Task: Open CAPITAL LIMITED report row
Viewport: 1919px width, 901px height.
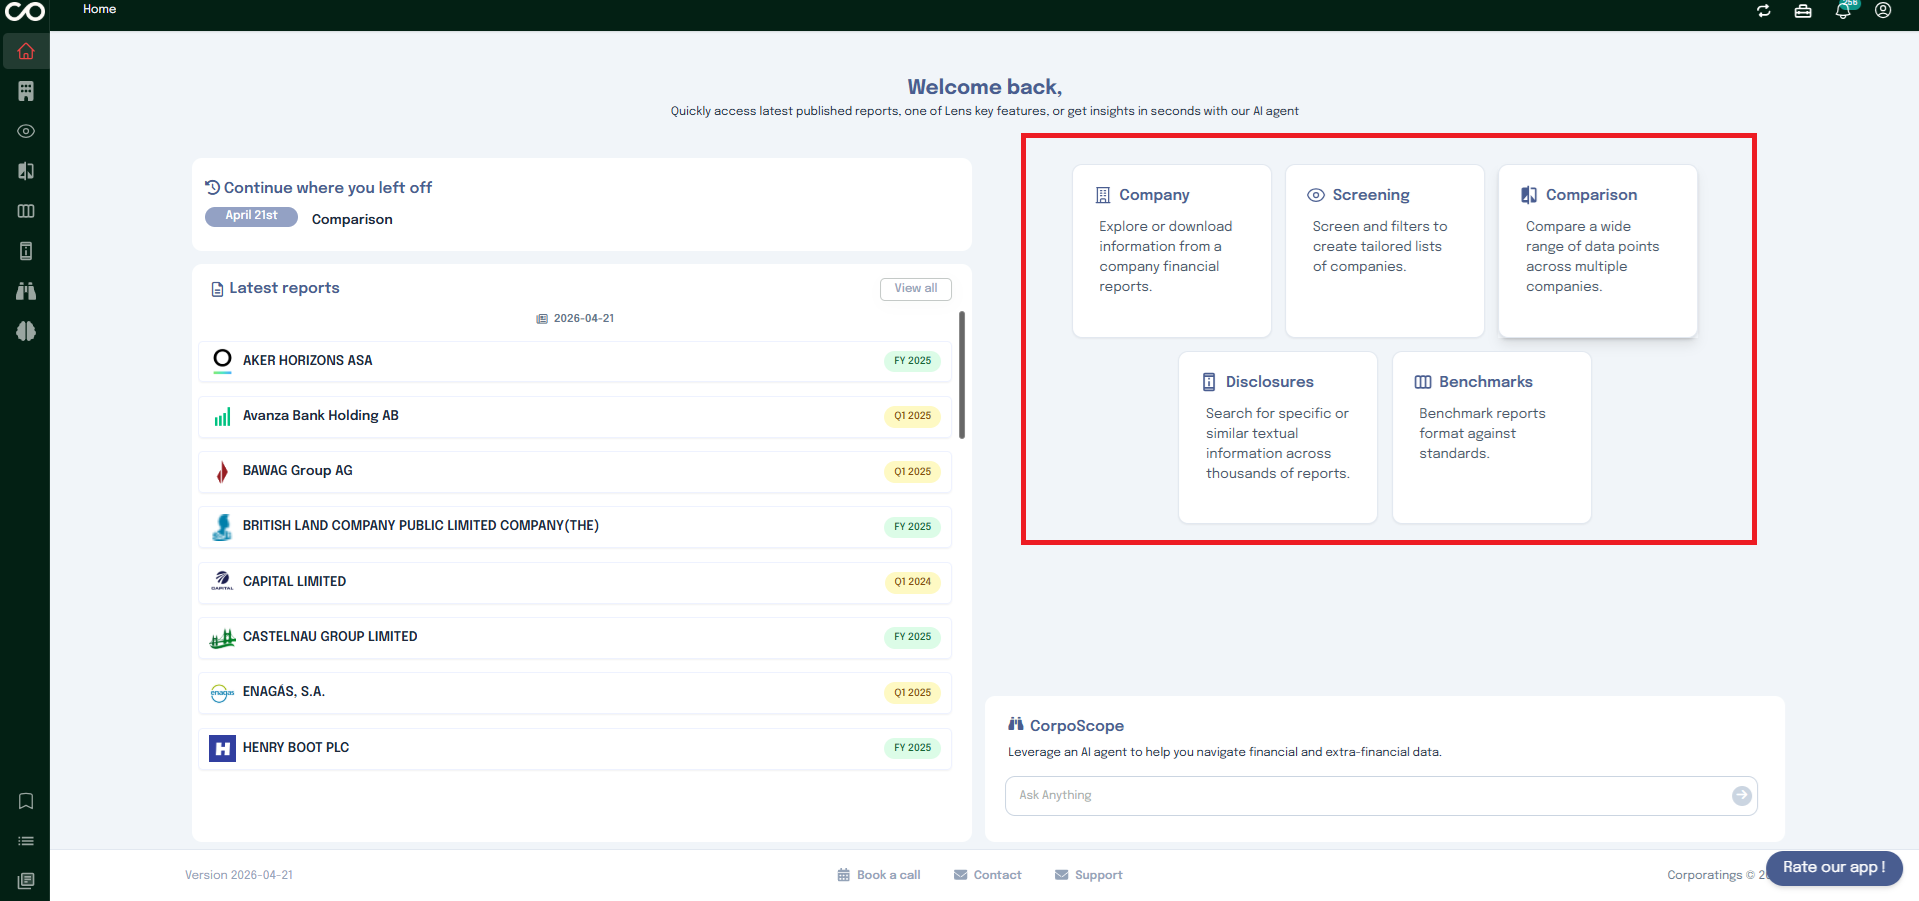Action: [575, 582]
